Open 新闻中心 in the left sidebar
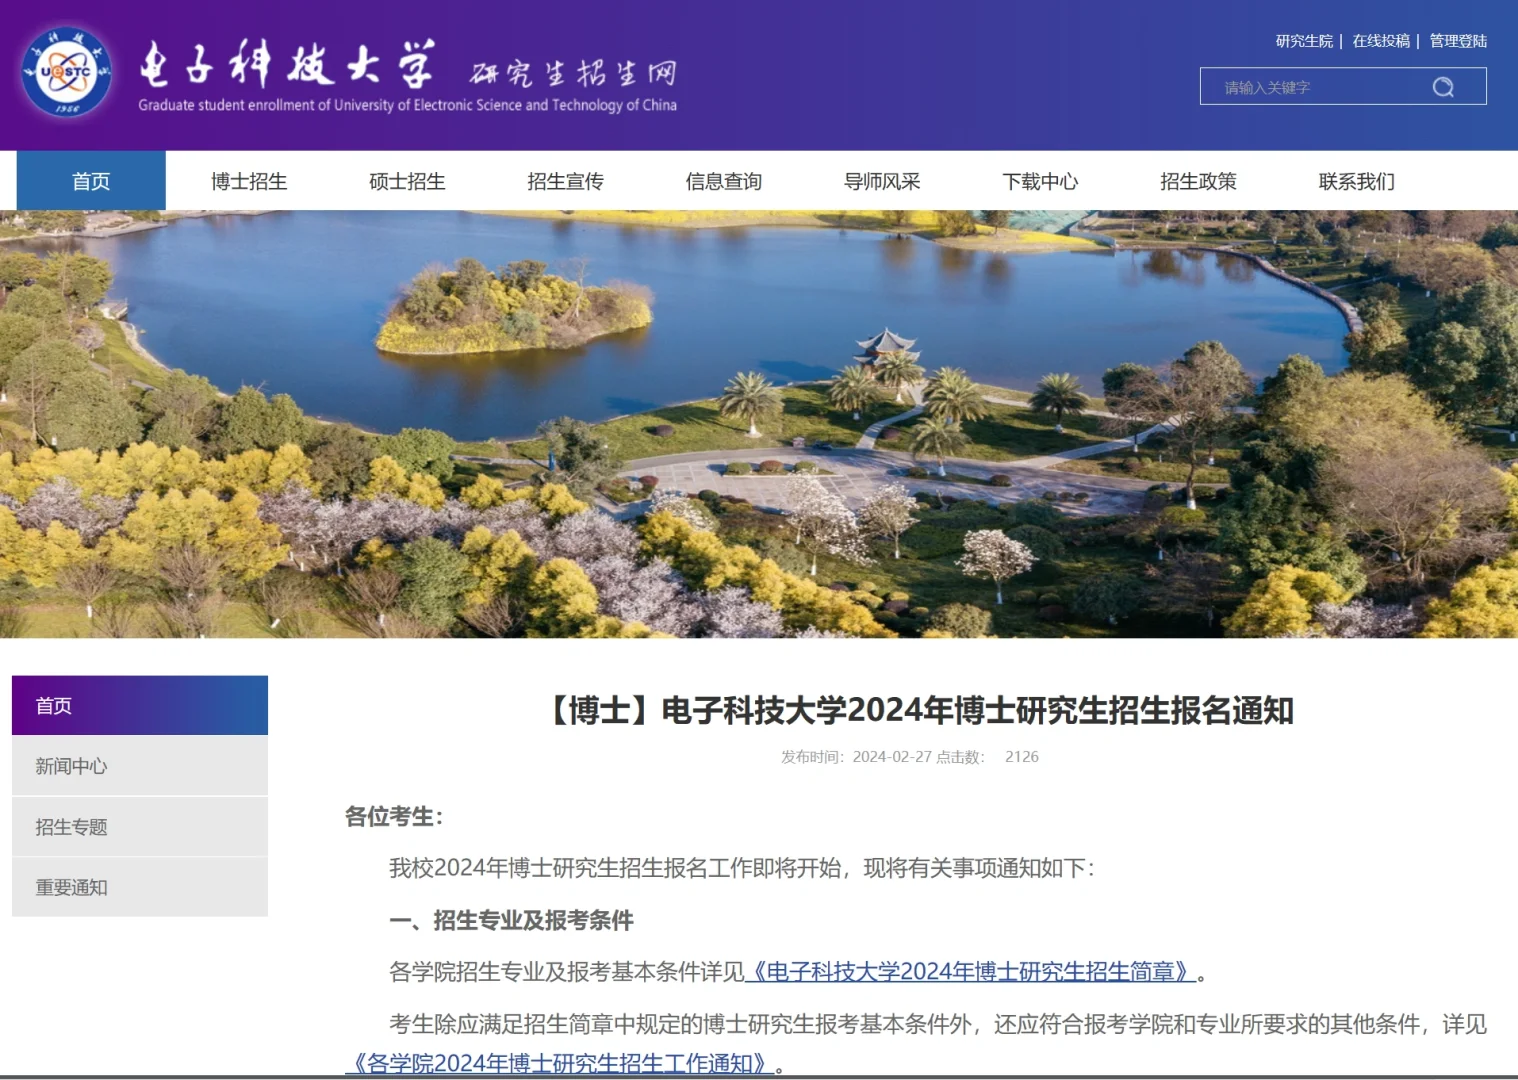Viewport: 1518px width, 1080px height. (x=140, y=766)
